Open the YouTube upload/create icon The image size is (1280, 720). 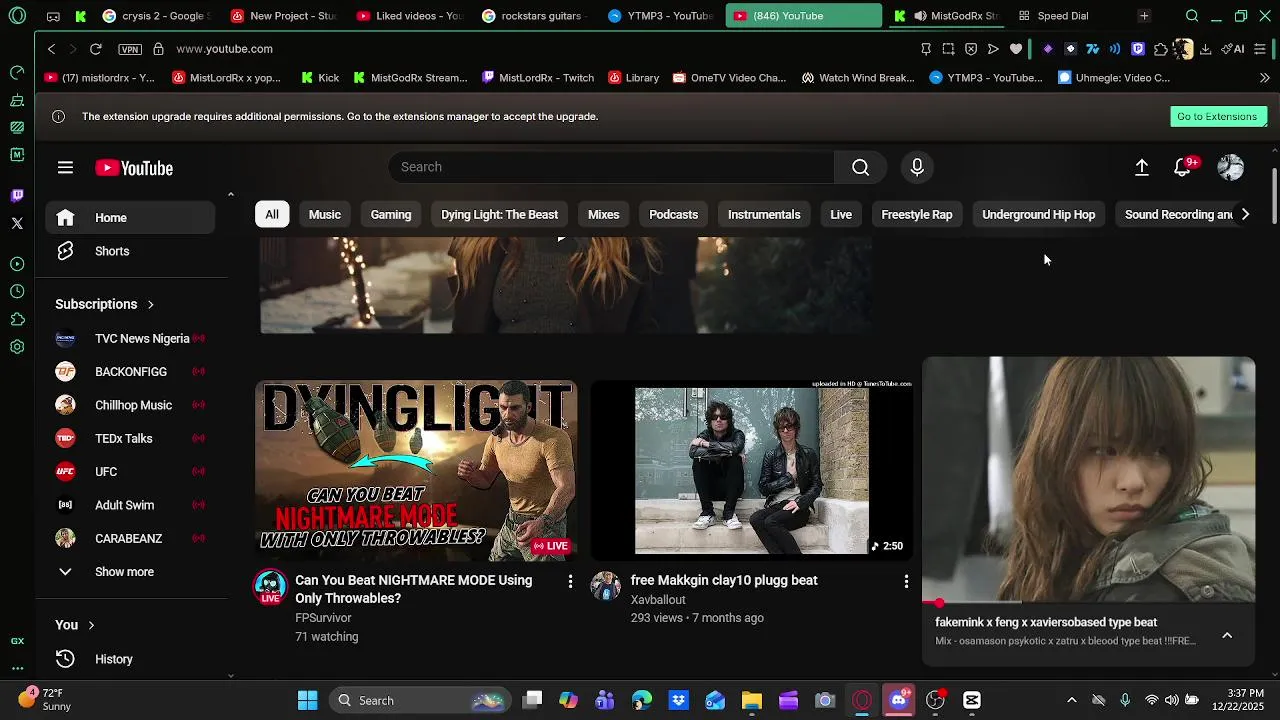[x=1141, y=167]
